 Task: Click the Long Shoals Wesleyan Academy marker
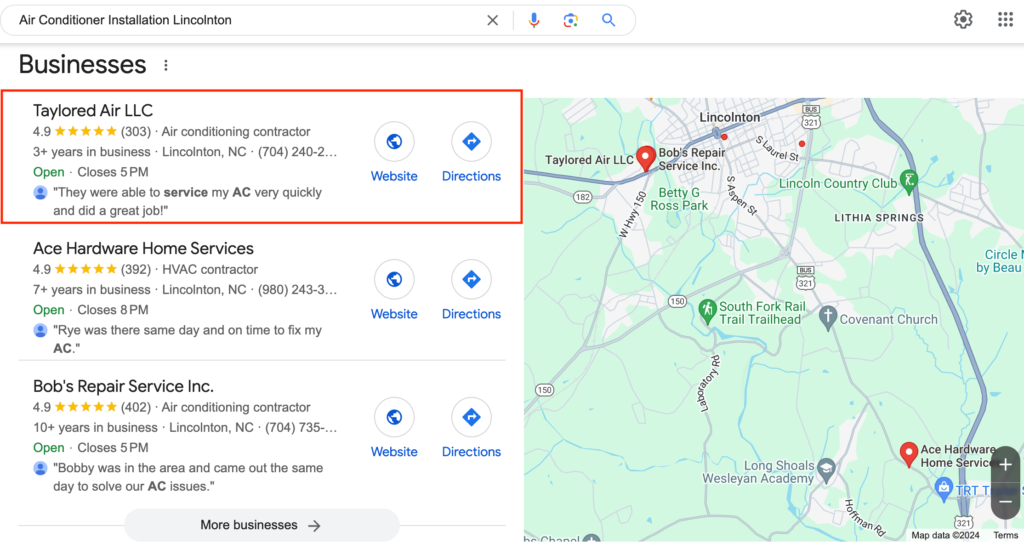827,469
